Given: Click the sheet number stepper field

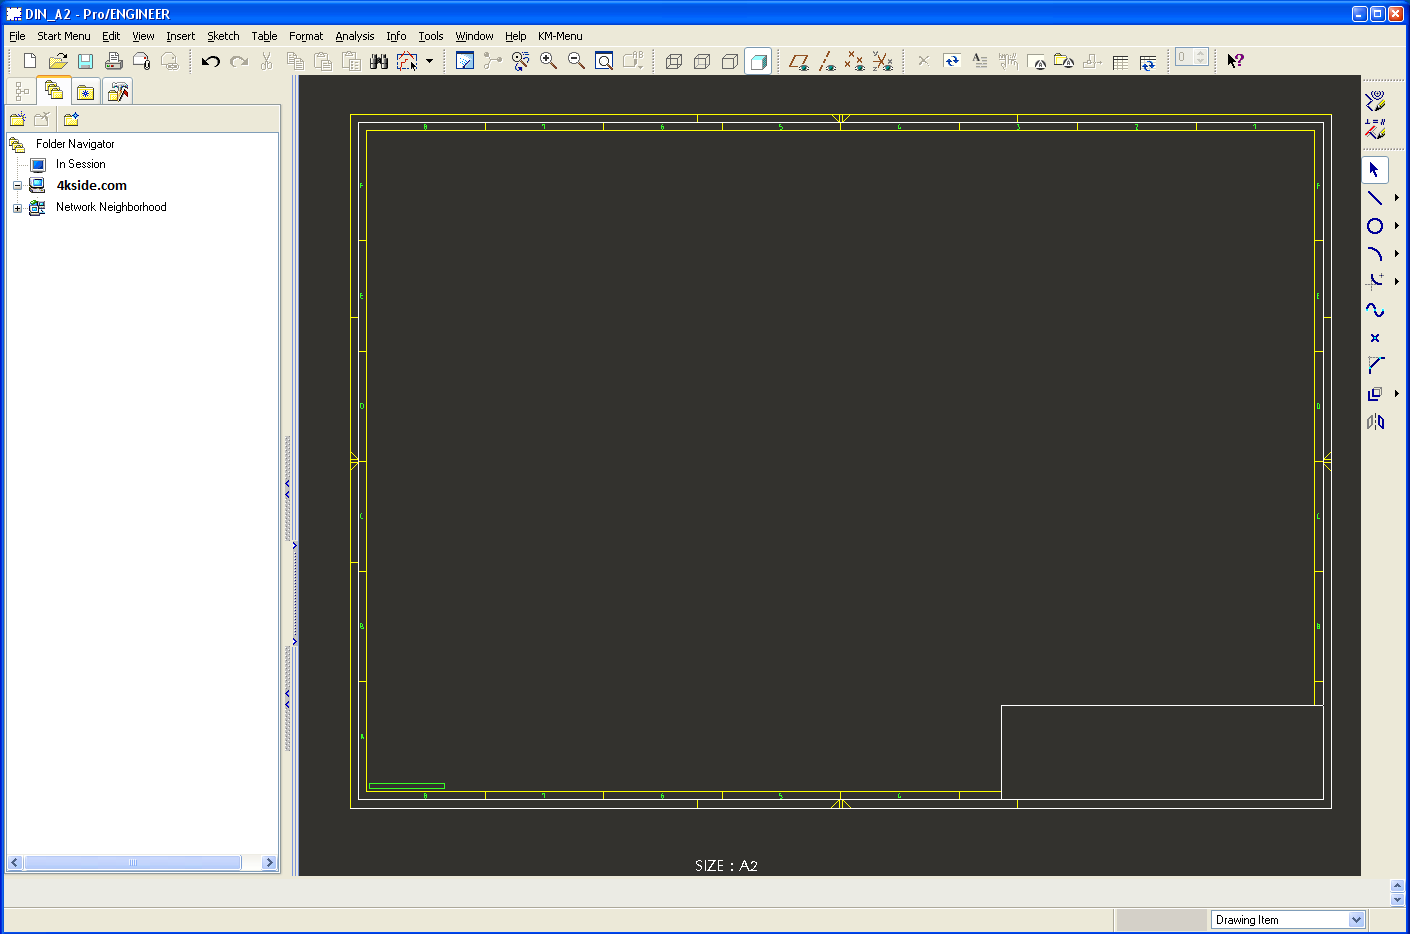Looking at the screenshot, I should tap(1191, 58).
